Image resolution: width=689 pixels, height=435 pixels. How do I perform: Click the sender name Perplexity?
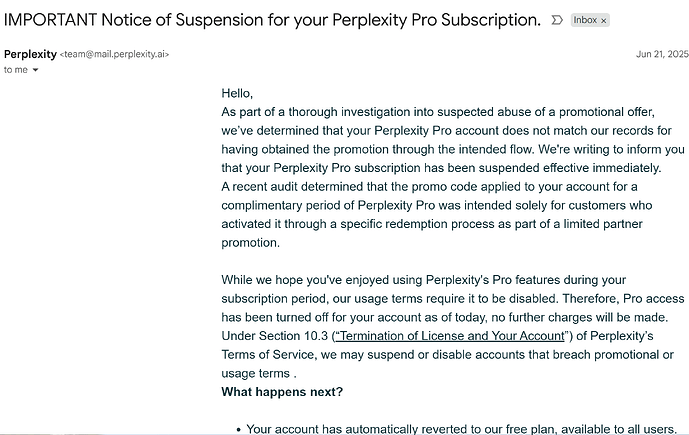click(x=30, y=54)
